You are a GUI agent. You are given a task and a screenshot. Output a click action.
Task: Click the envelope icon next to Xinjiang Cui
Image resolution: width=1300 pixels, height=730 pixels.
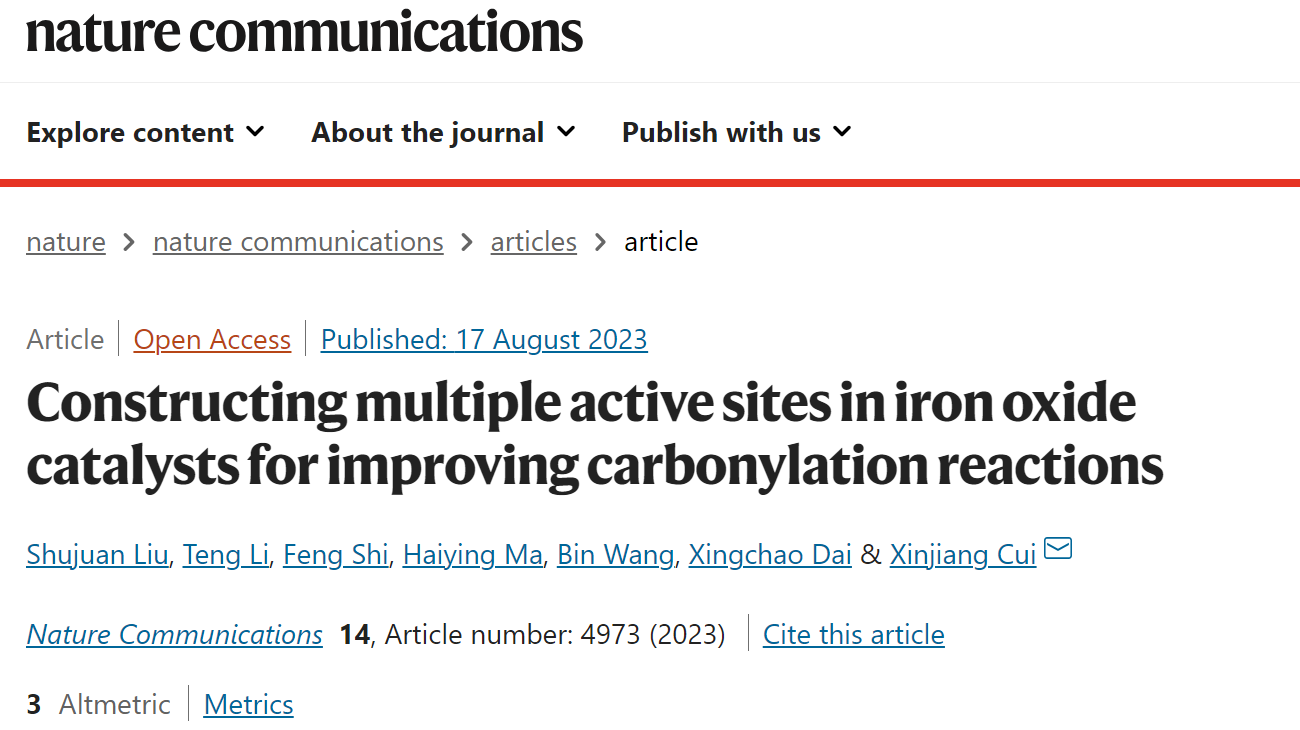point(1058,549)
